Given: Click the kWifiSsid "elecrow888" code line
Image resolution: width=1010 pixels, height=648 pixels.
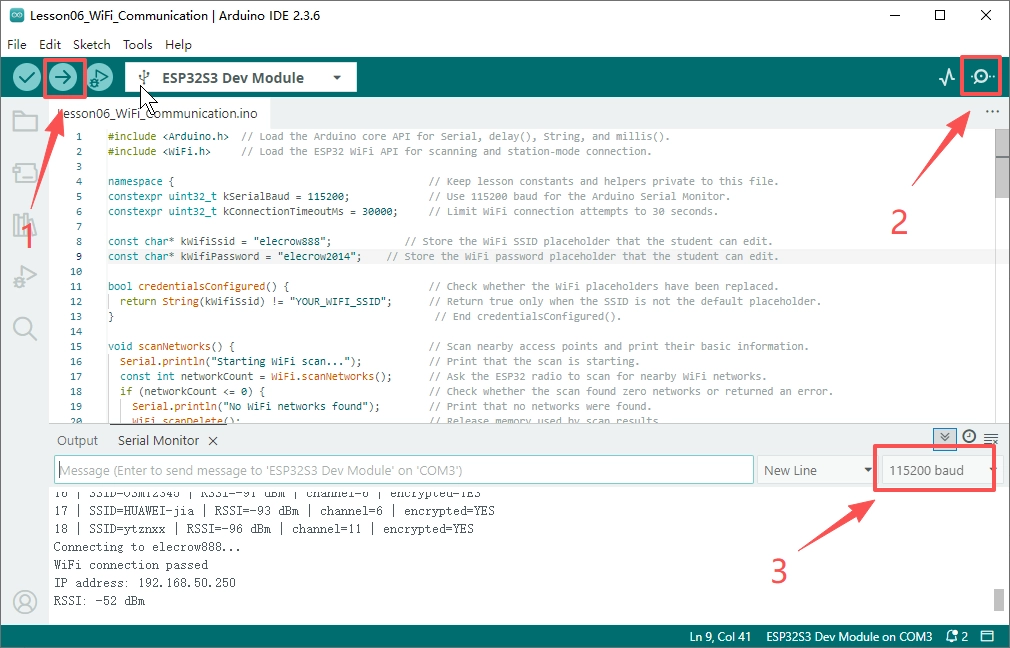Looking at the screenshot, I should (219, 242).
